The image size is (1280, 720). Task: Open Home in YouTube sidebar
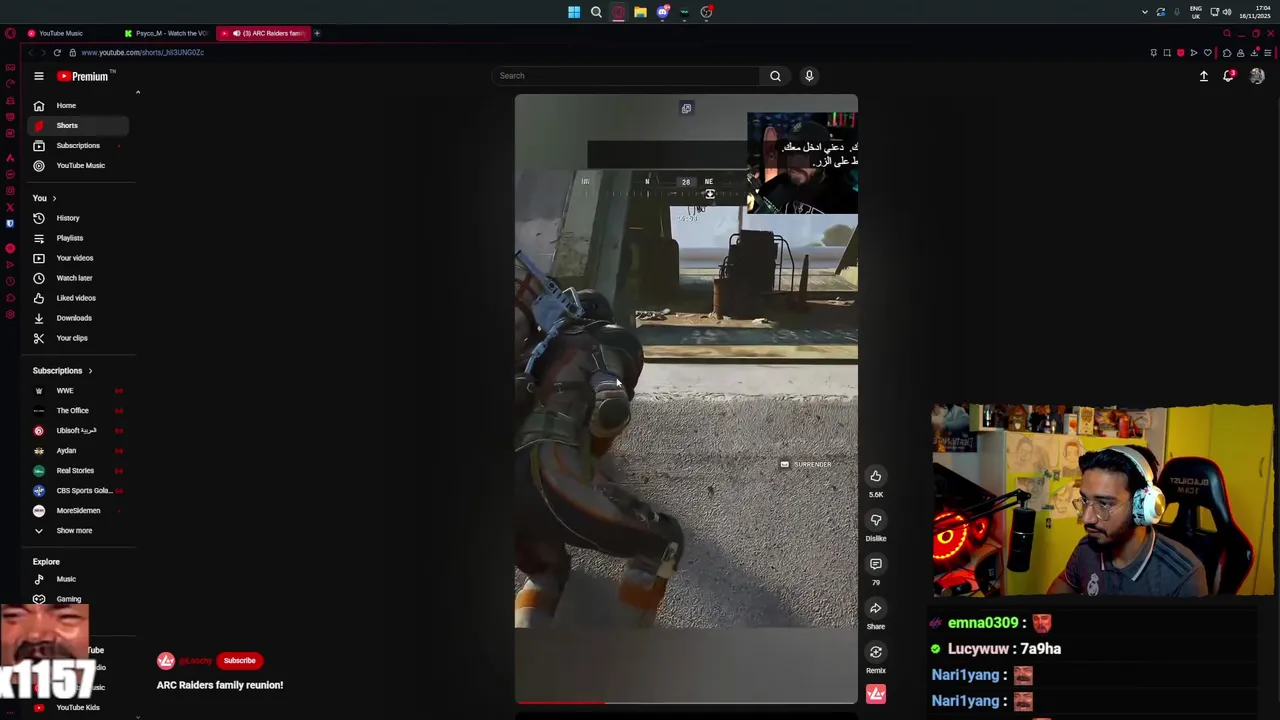[78, 105]
